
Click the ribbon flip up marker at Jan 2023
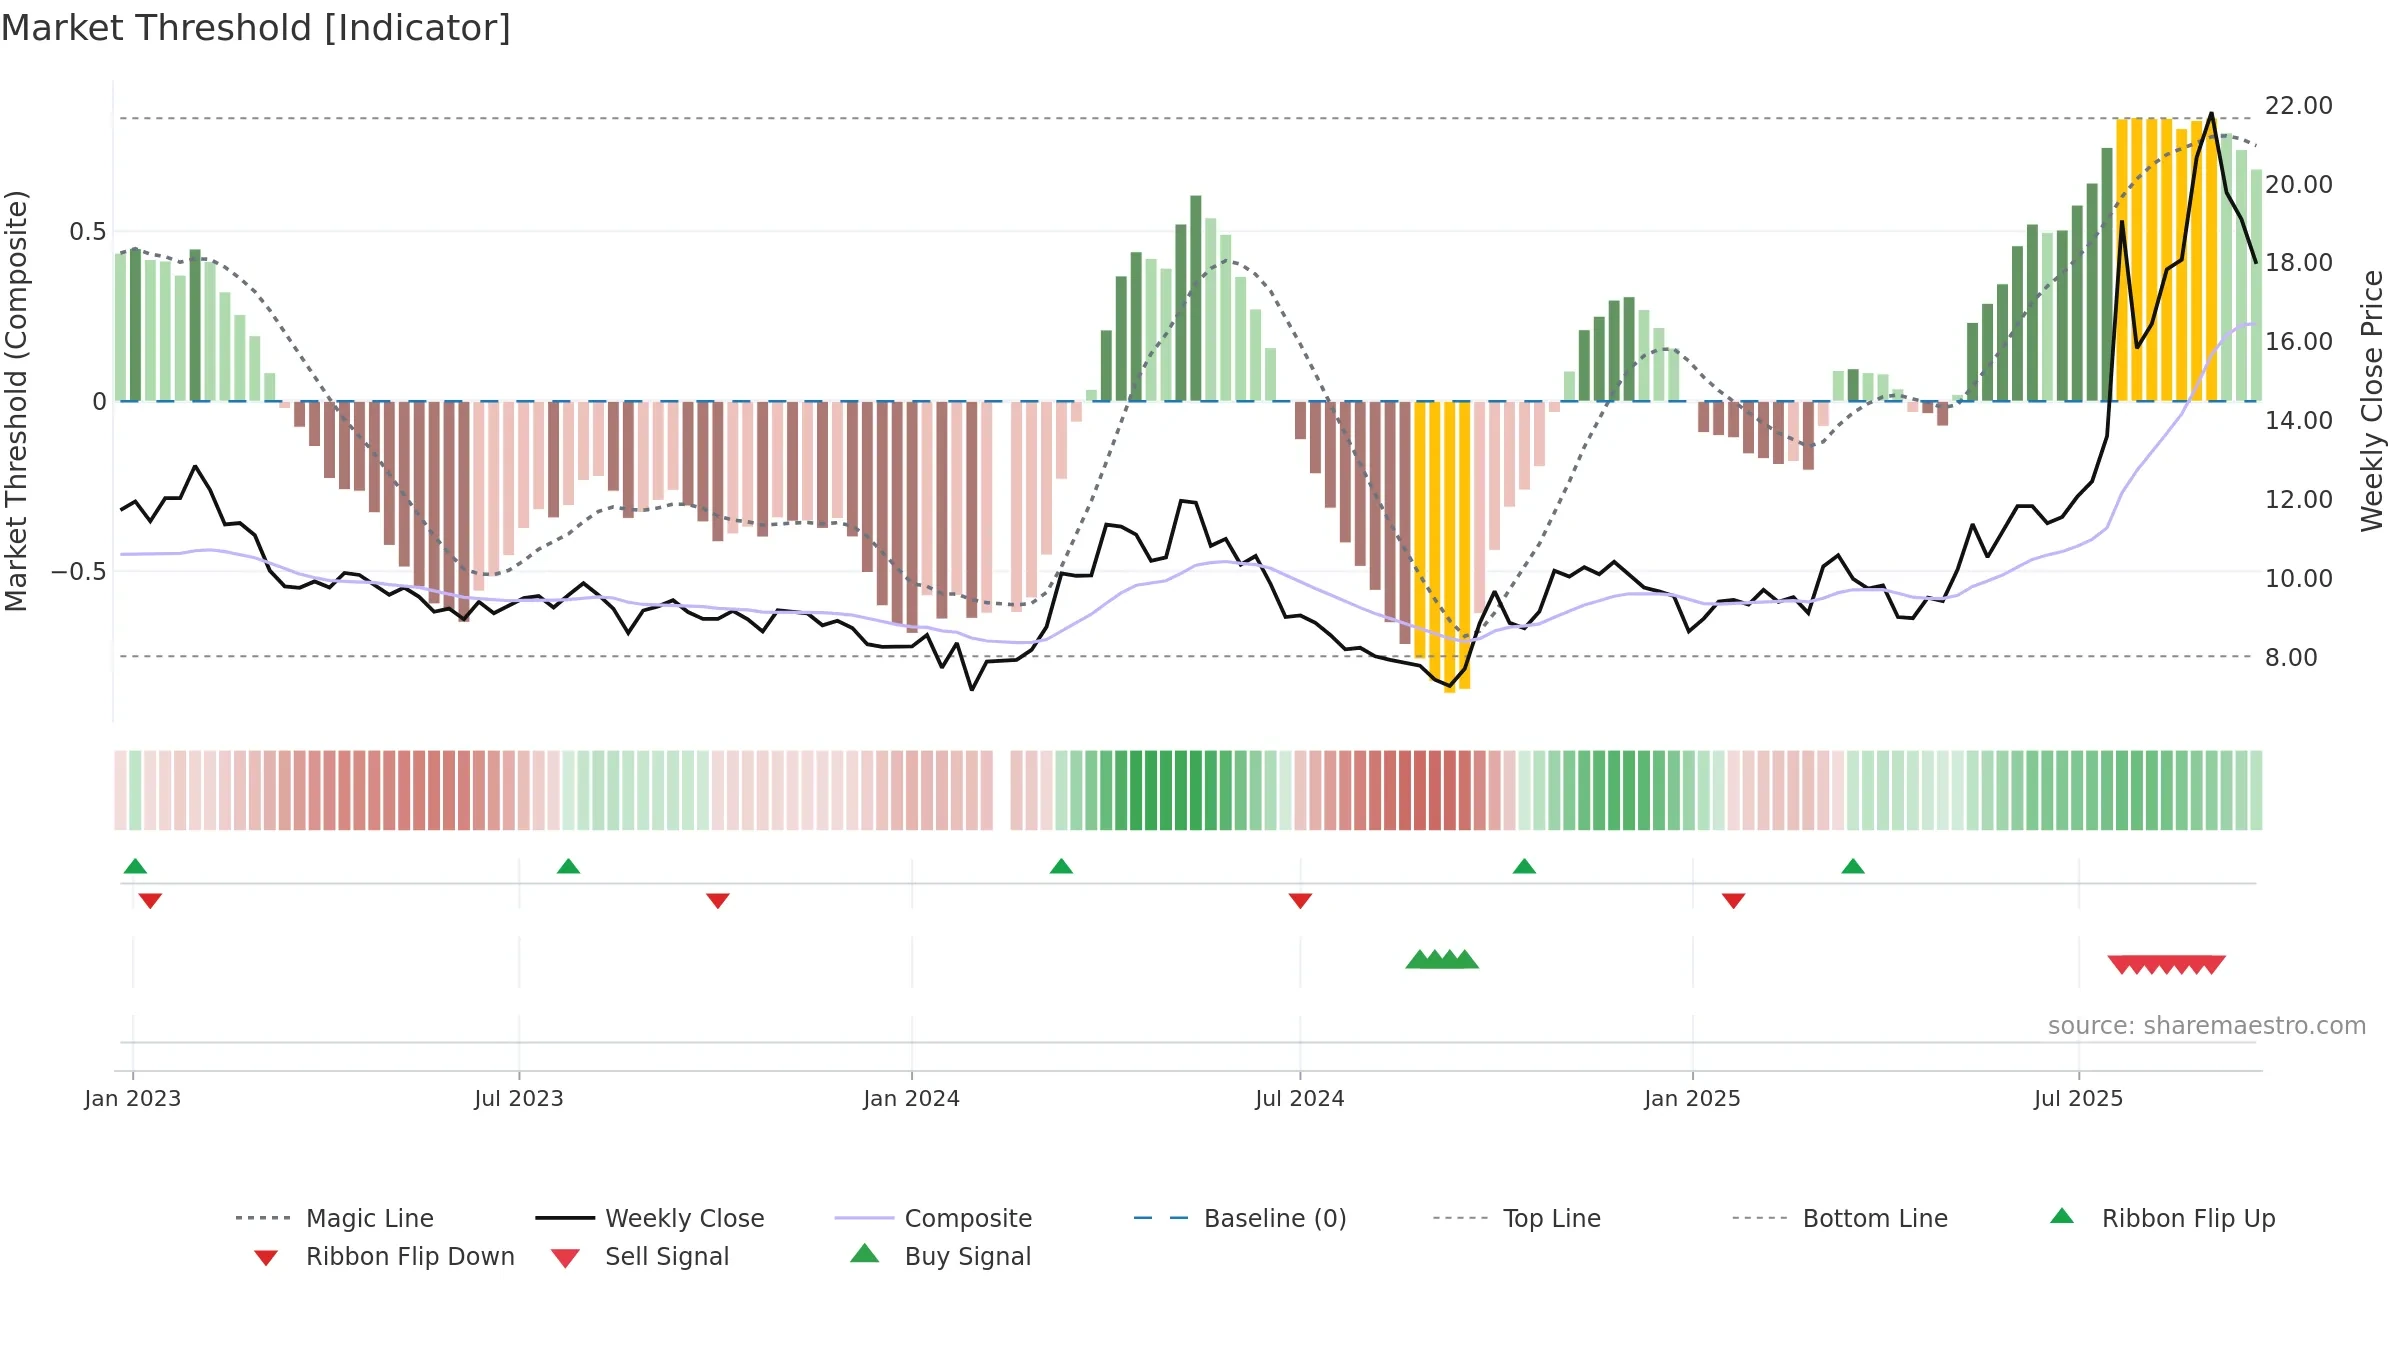point(135,866)
